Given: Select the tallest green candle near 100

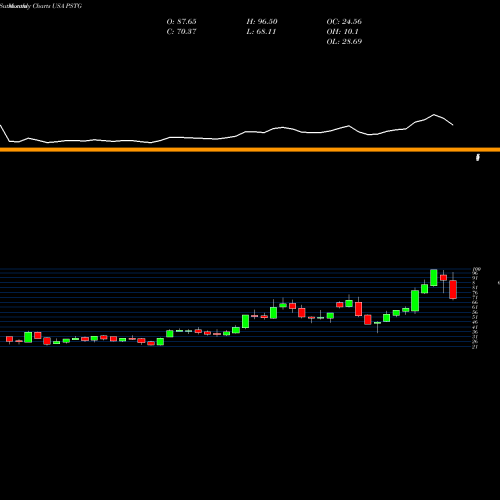Looking at the screenshot, I should pos(434,278).
